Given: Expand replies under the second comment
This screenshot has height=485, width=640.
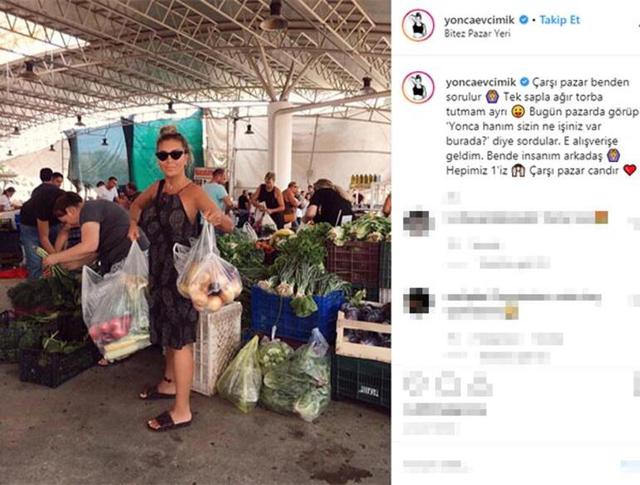Looking at the screenshot, I should click(499, 357).
